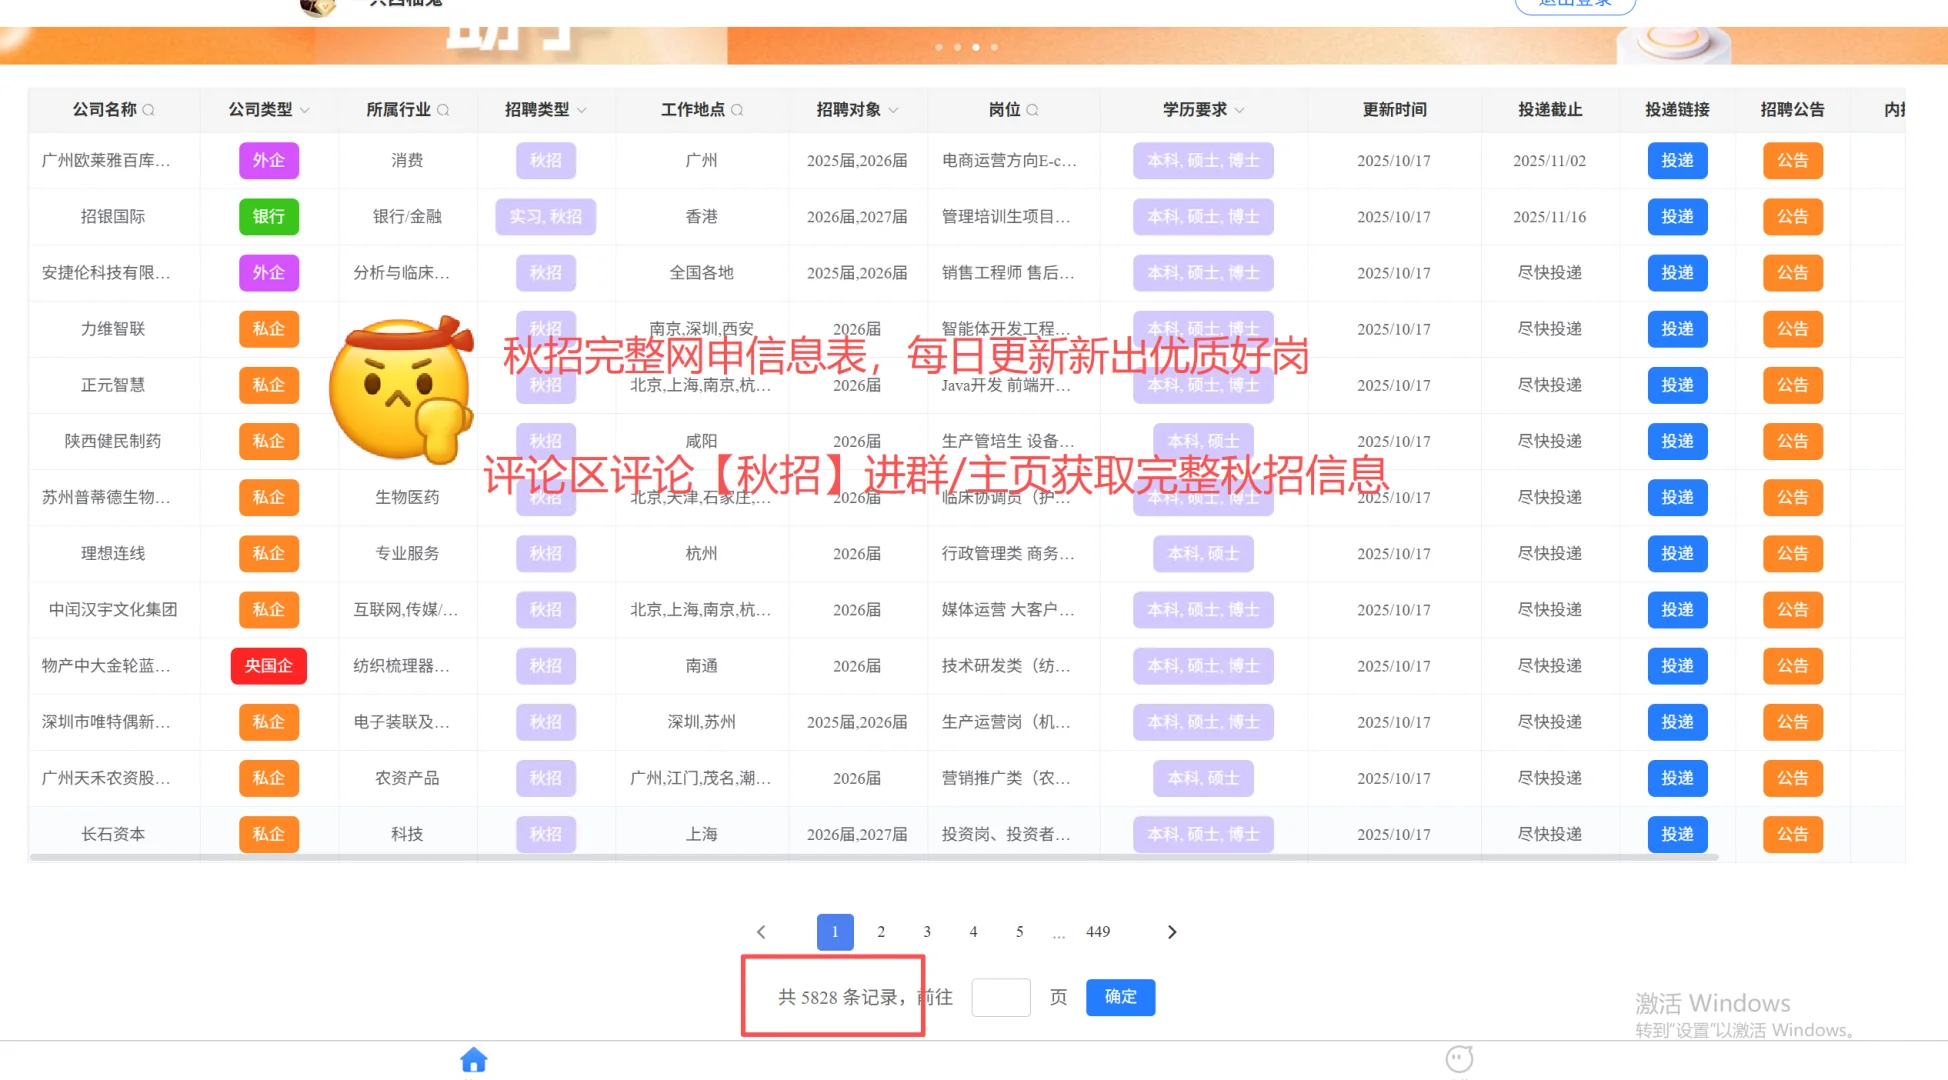Click 投递 button for 招银国际 row
This screenshot has width=1948, height=1080.
pos(1677,217)
